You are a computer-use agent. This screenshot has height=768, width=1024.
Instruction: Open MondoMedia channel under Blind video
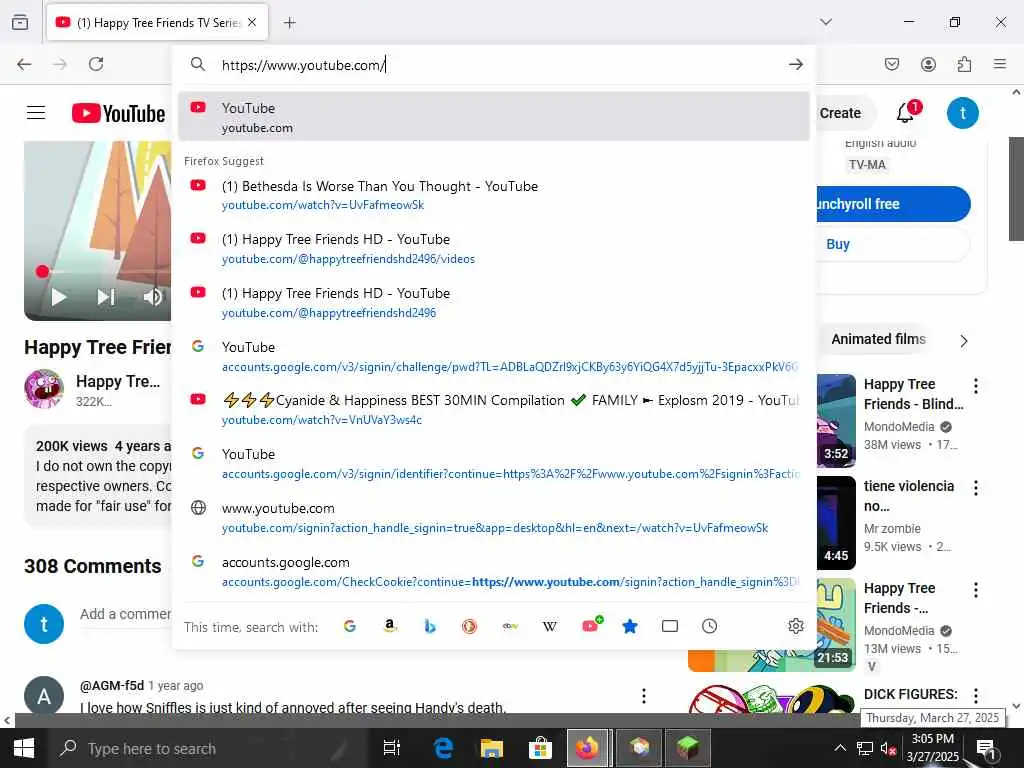(x=899, y=426)
